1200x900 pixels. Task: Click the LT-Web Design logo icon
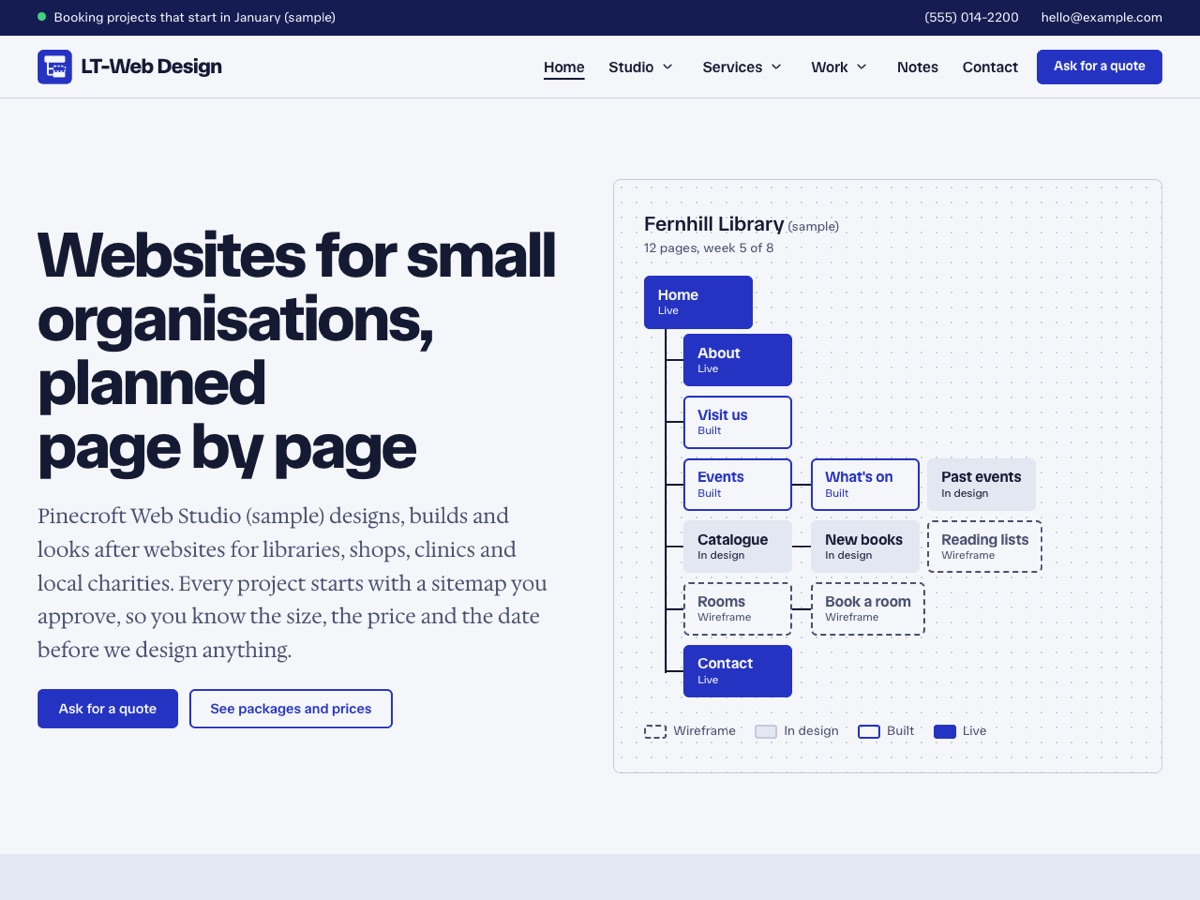55,67
